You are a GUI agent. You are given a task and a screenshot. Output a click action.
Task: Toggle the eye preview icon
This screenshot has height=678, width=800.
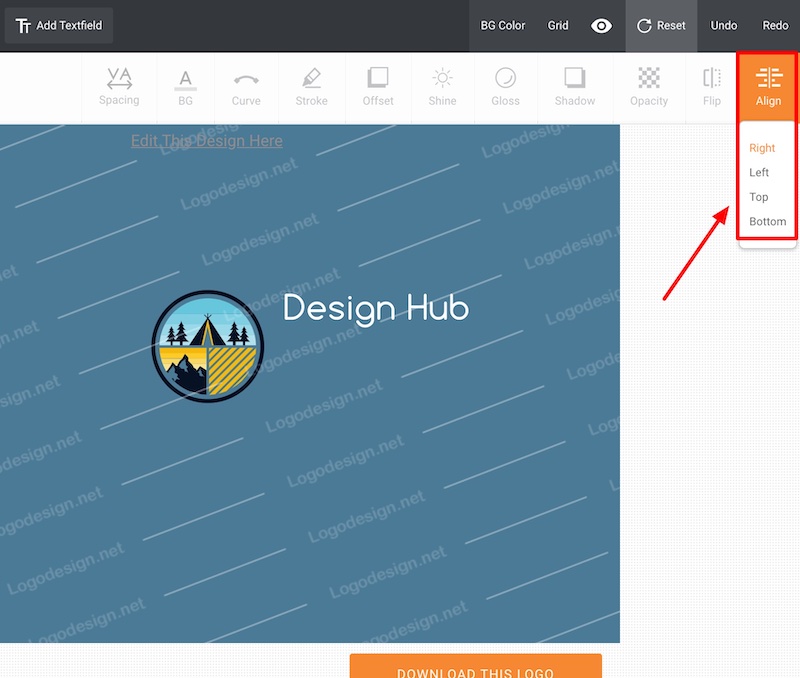[602, 26]
